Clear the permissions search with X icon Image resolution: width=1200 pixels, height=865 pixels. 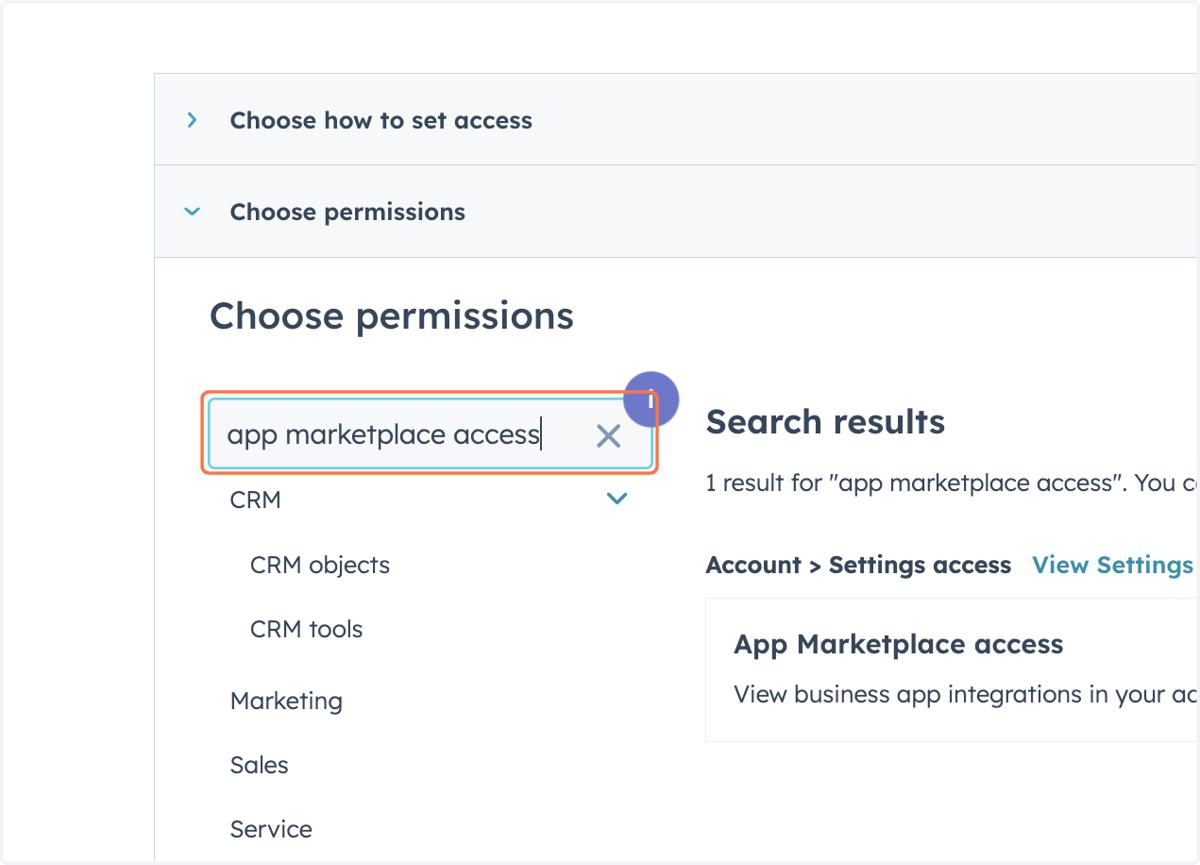(x=608, y=435)
